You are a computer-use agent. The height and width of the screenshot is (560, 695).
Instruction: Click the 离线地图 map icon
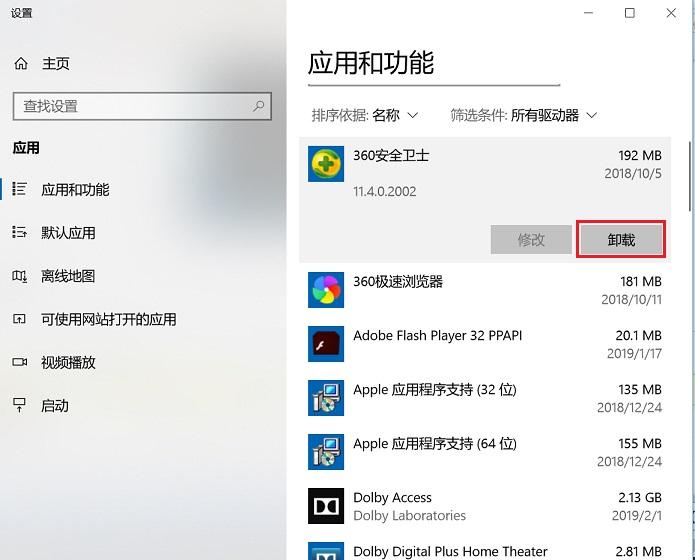[20, 276]
